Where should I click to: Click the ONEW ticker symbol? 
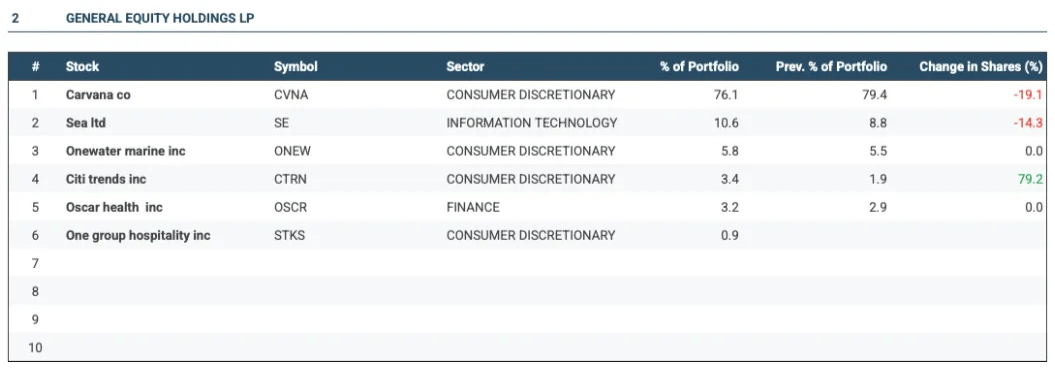click(x=292, y=151)
